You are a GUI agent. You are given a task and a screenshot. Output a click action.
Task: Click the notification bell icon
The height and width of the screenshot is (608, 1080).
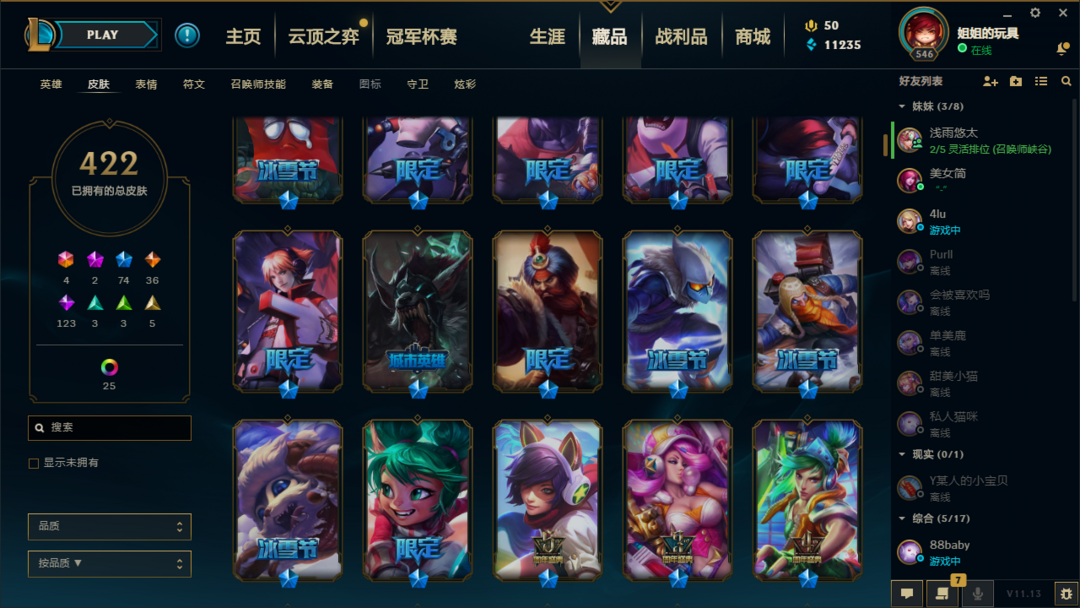(x=1063, y=48)
